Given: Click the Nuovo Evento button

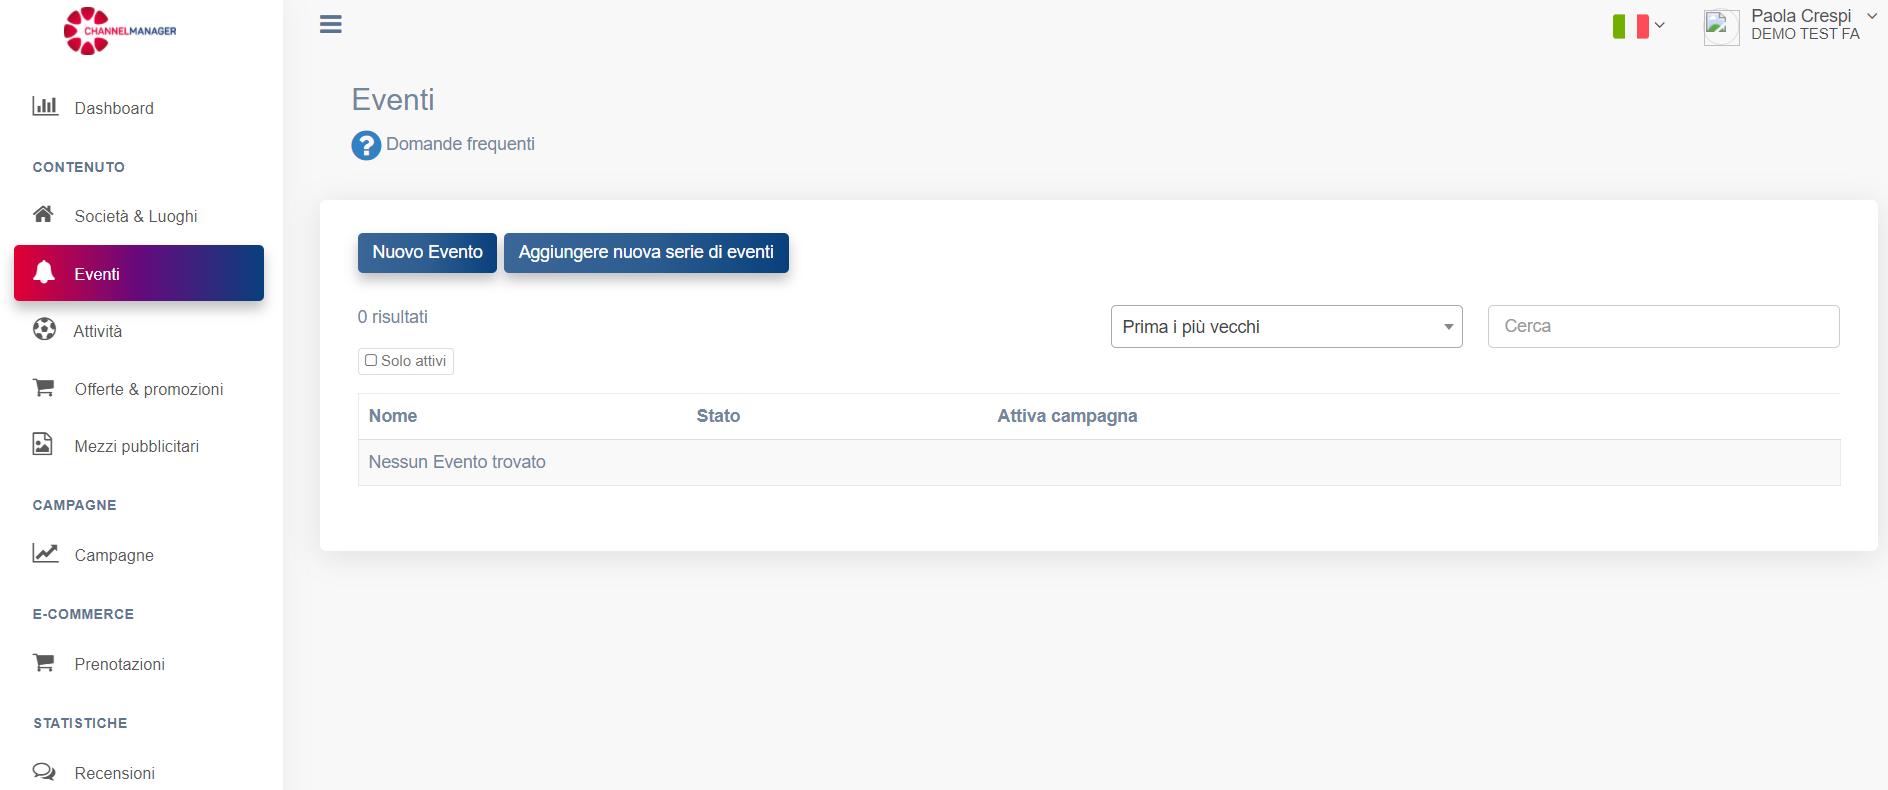Looking at the screenshot, I should [427, 252].
